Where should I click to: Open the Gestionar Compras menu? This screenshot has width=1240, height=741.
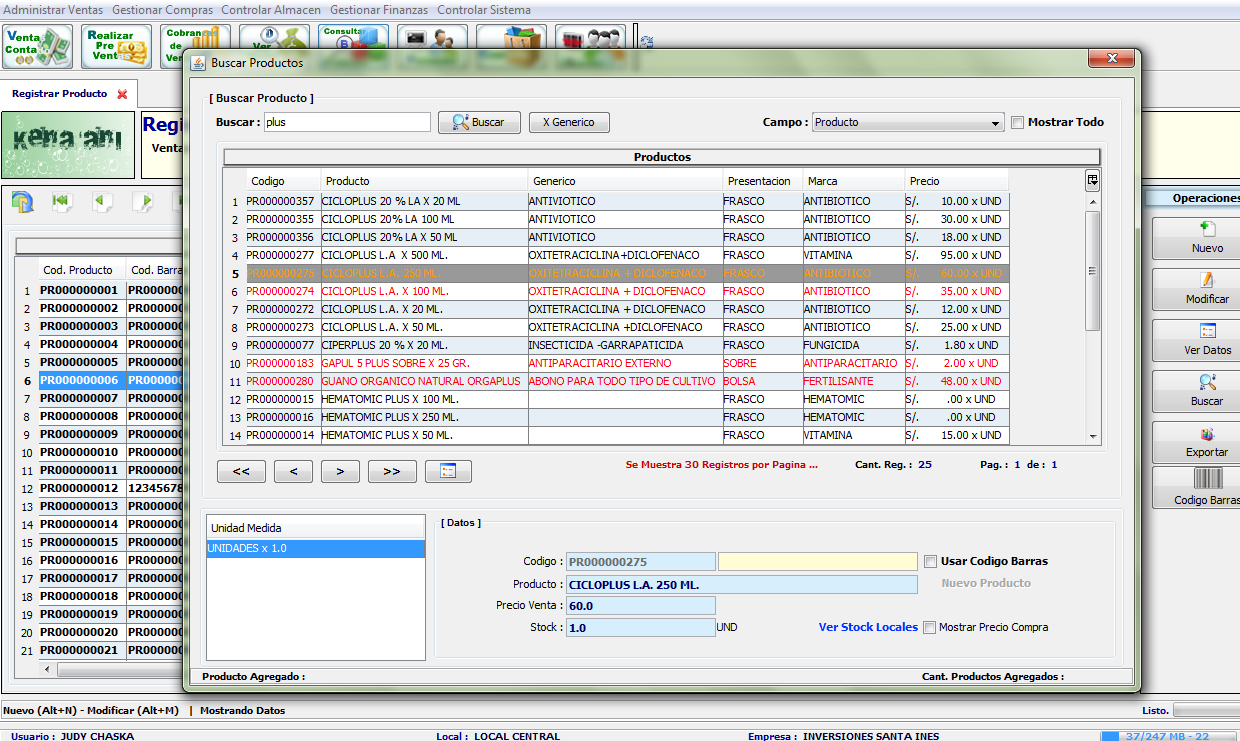162,10
